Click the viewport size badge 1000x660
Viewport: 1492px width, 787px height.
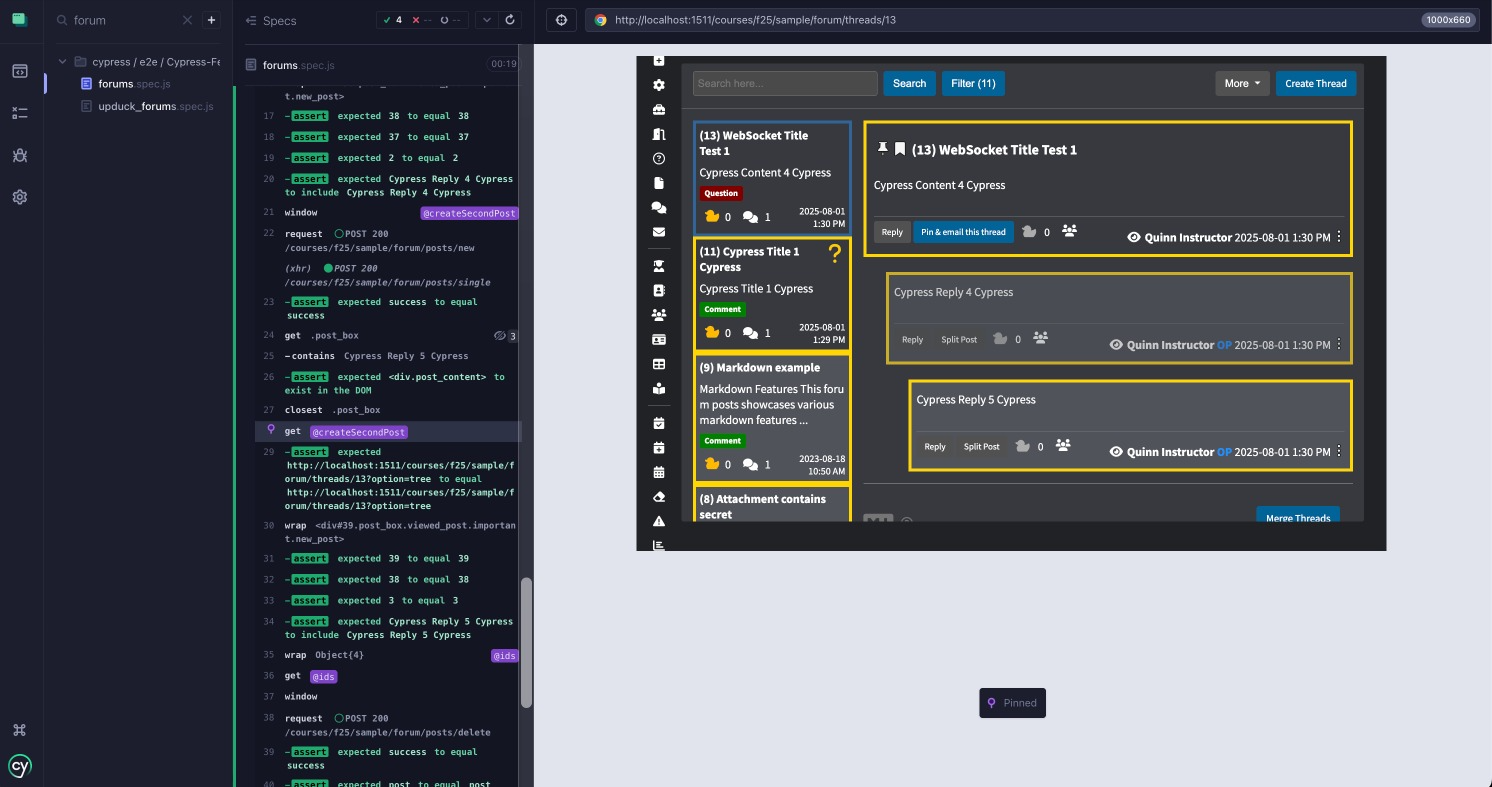tap(1446, 20)
